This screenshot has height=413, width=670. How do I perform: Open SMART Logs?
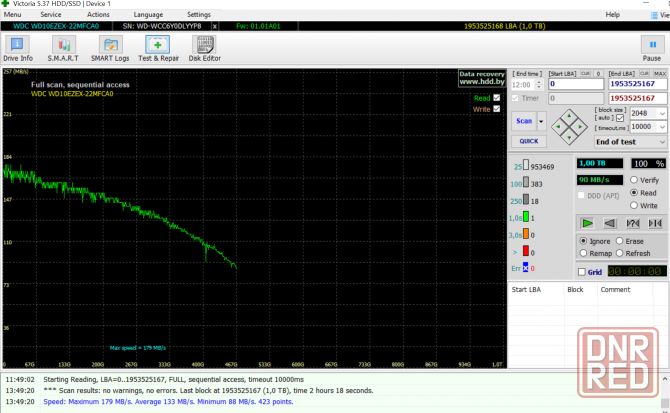pos(110,49)
